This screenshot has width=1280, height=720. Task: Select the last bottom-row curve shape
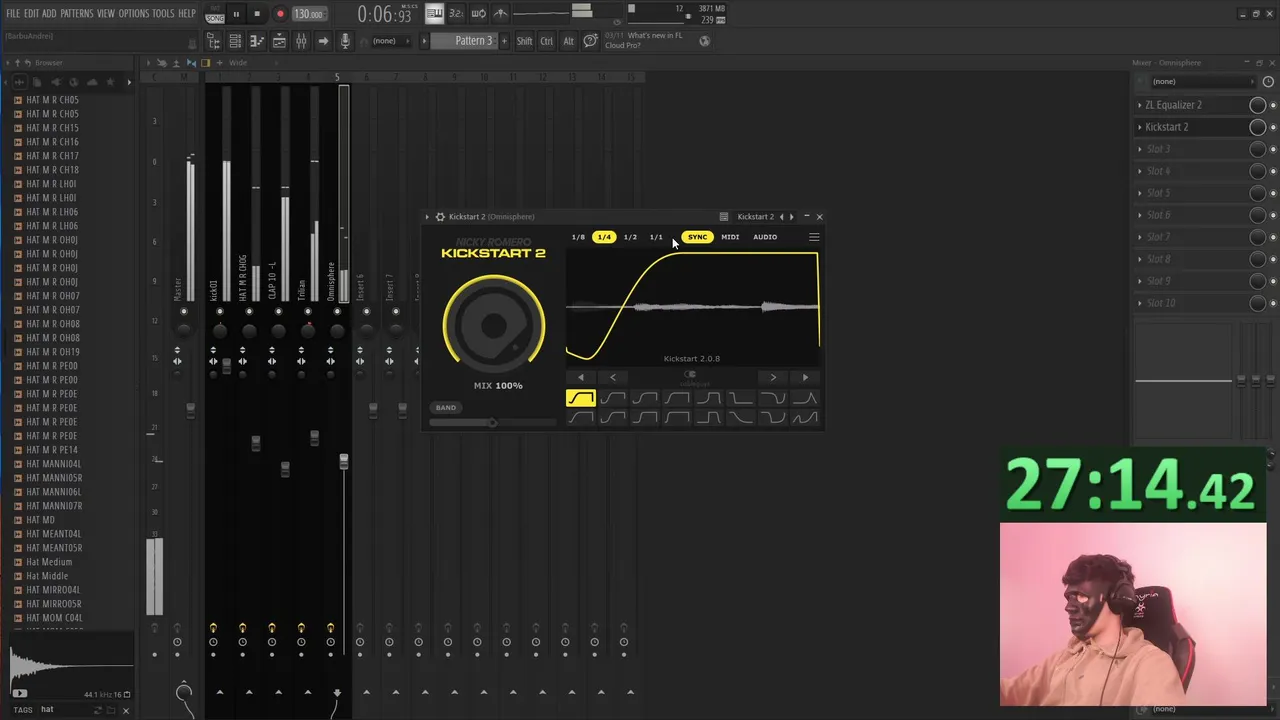[x=805, y=418]
